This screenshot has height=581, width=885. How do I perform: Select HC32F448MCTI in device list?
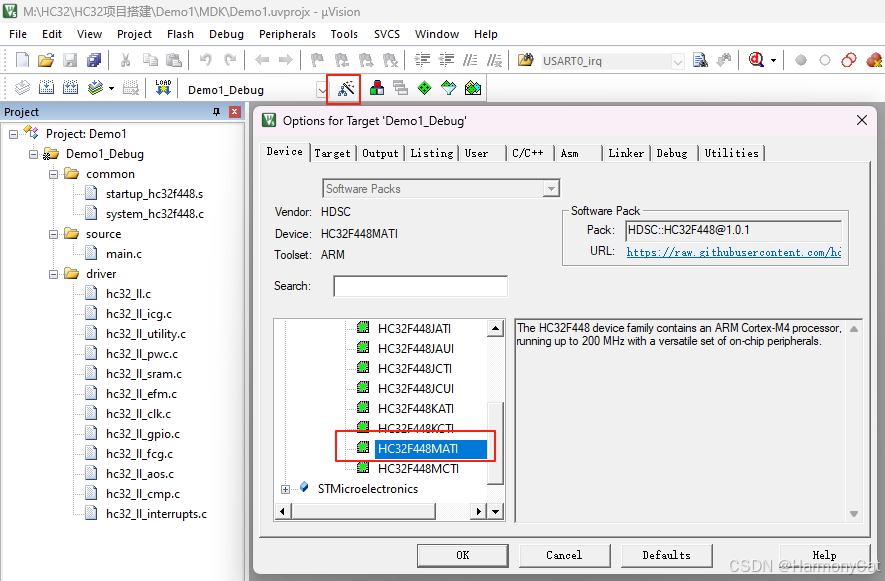coord(418,469)
